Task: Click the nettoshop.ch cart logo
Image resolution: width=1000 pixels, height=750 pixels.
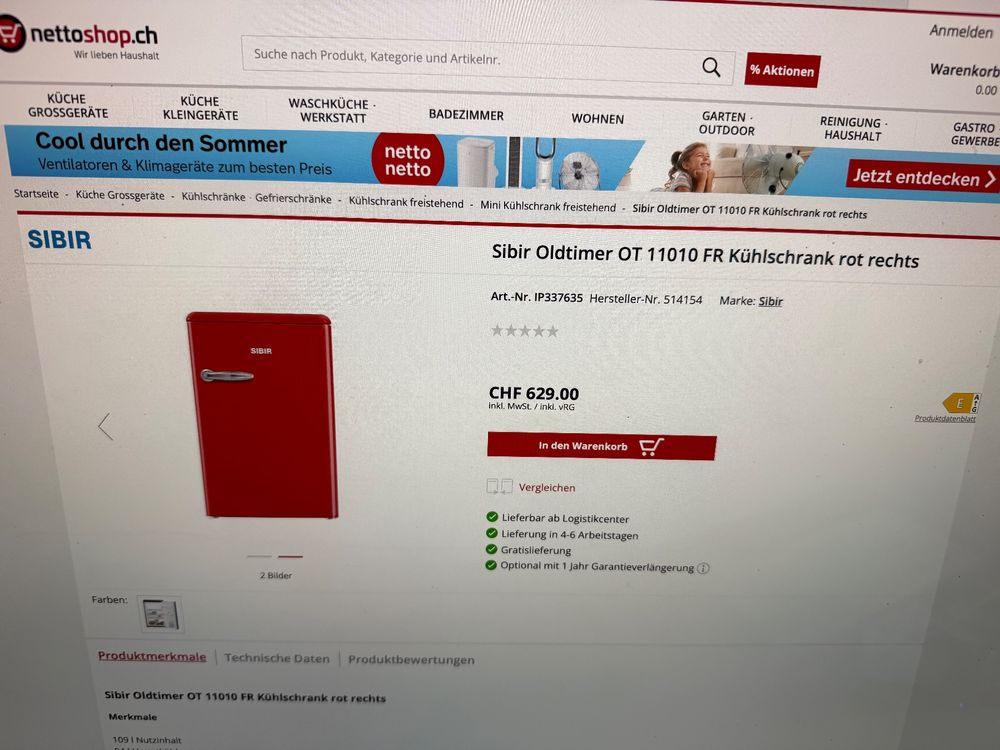Action: pos(11,33)
